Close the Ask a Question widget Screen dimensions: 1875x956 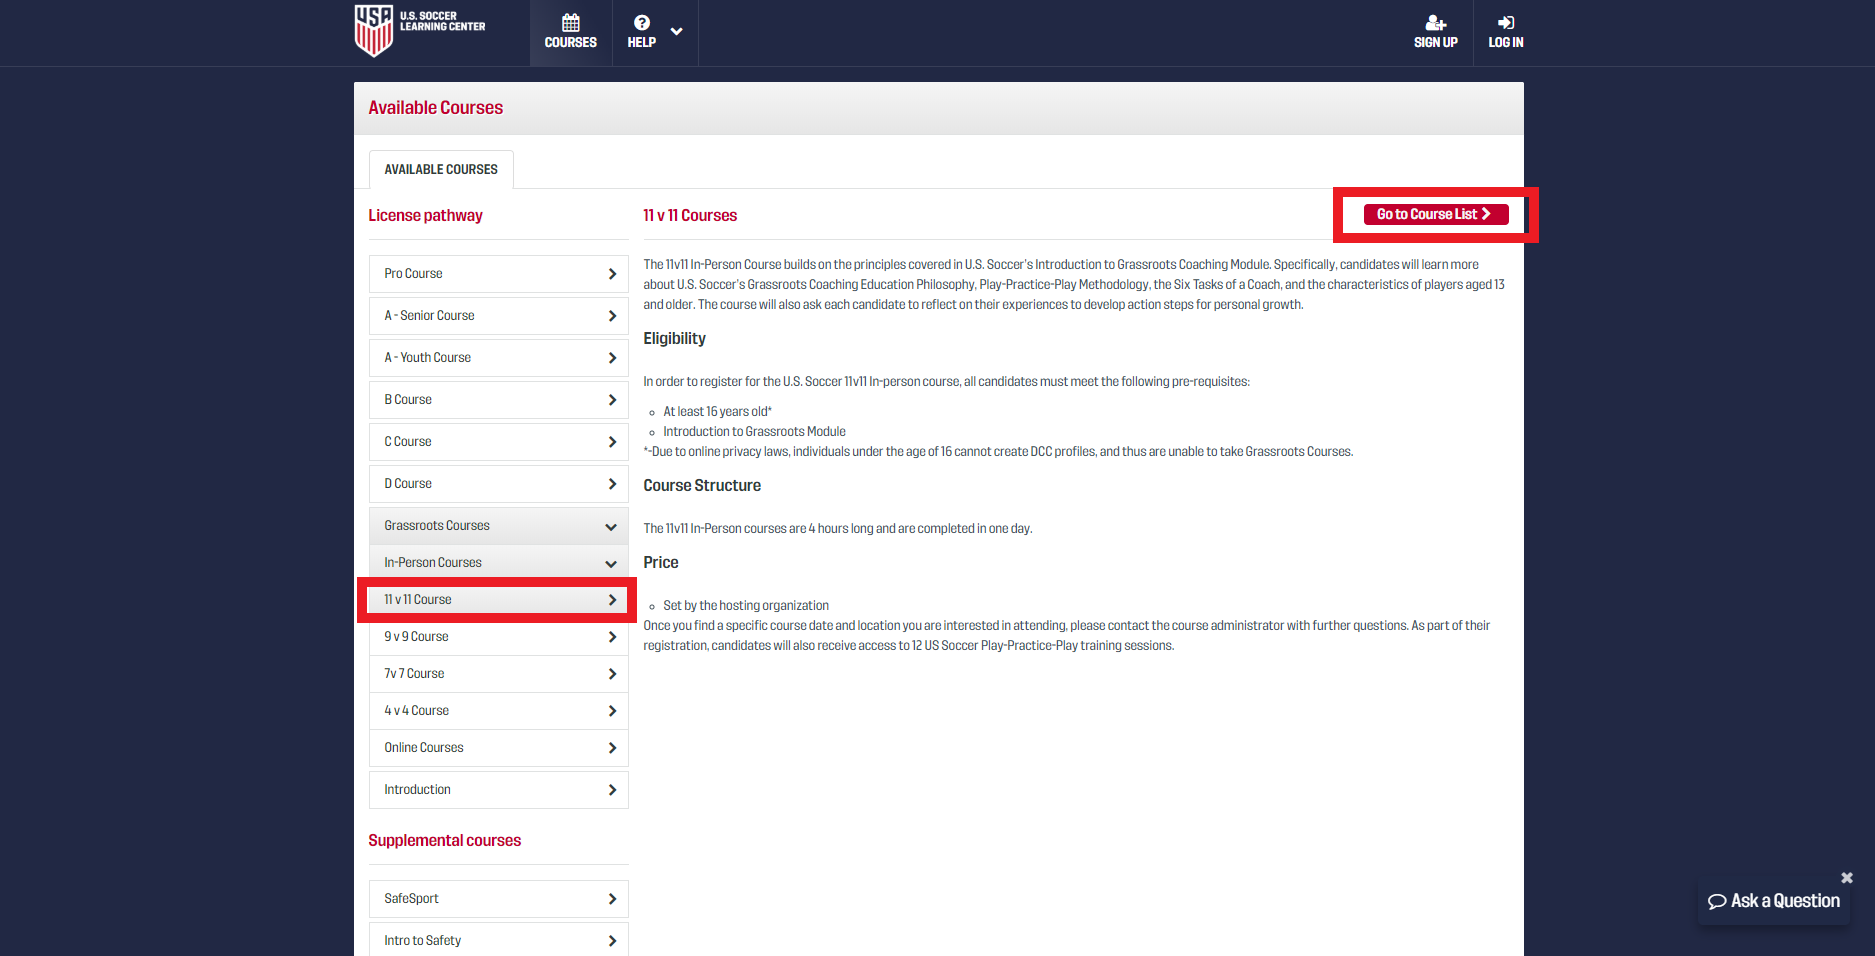click(x=1847, y=877)
